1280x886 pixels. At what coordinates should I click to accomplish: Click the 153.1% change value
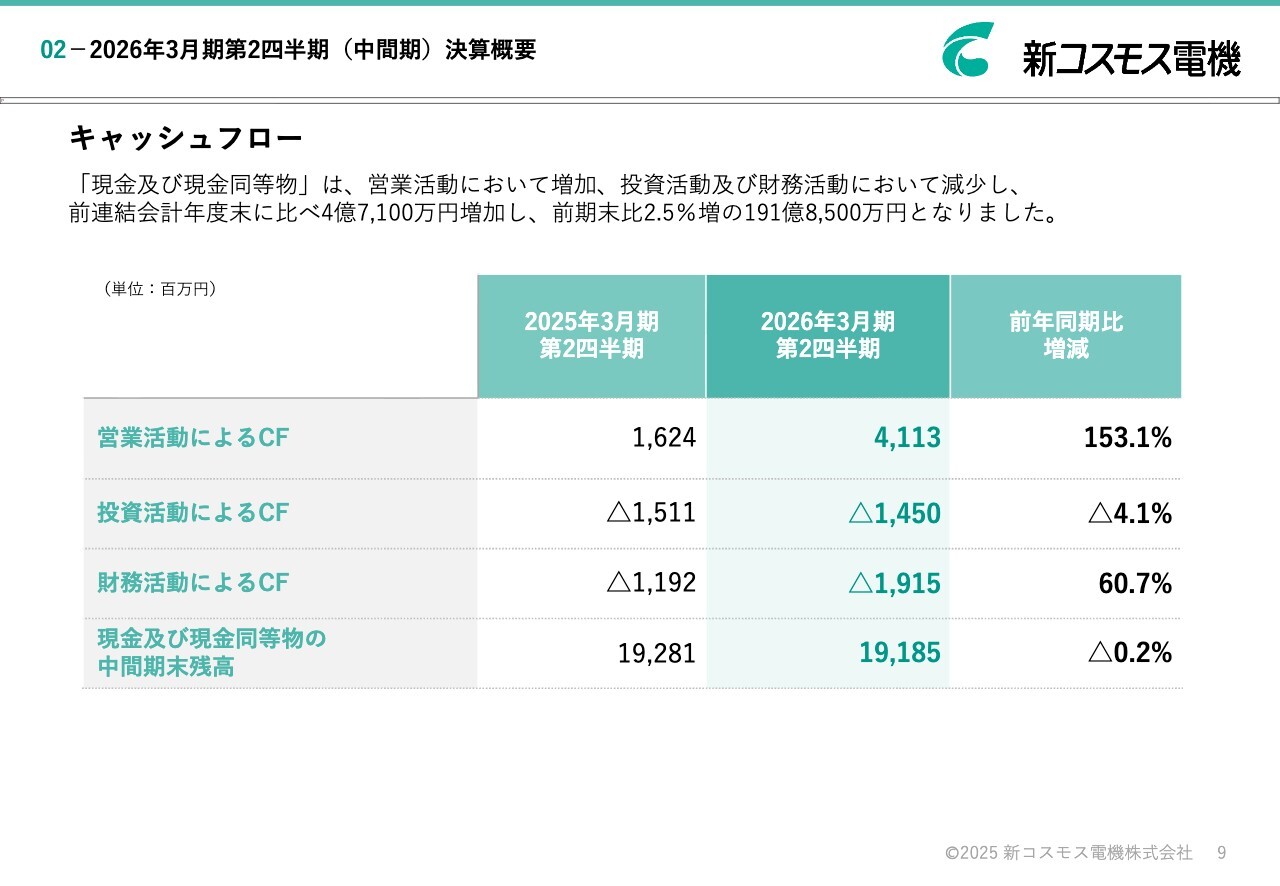tap(1128, 438)
